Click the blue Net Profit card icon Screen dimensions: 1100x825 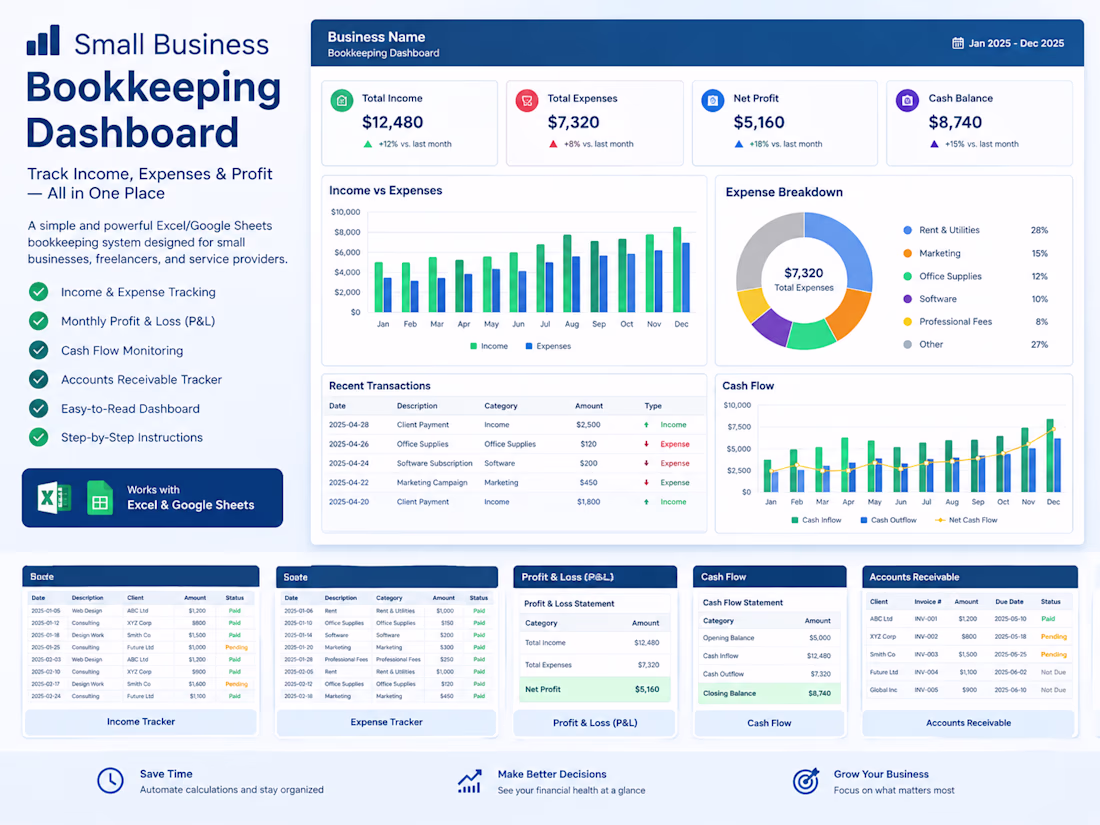[713, 101]
